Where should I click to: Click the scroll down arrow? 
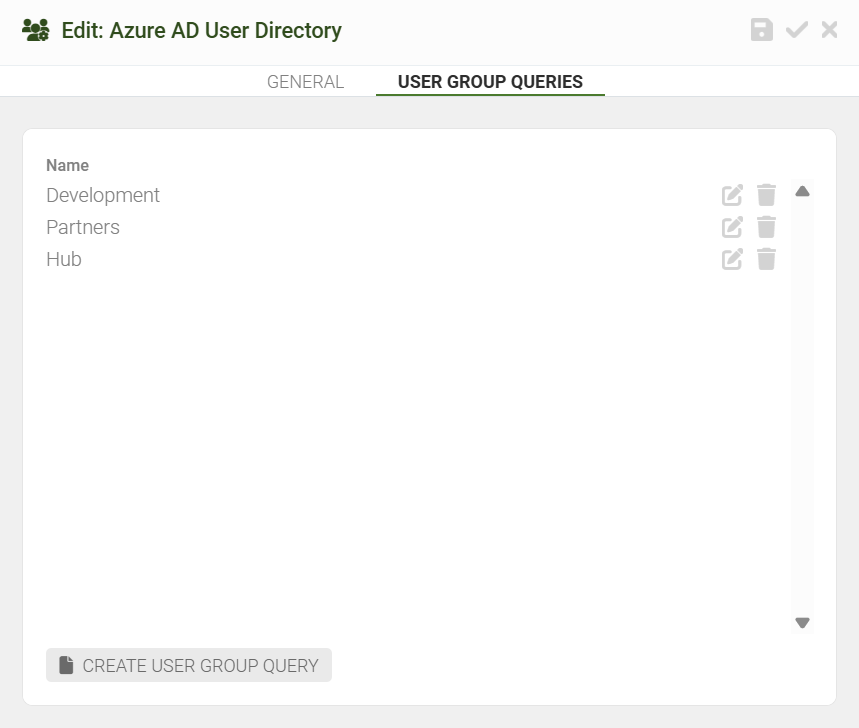pos(803,623)
